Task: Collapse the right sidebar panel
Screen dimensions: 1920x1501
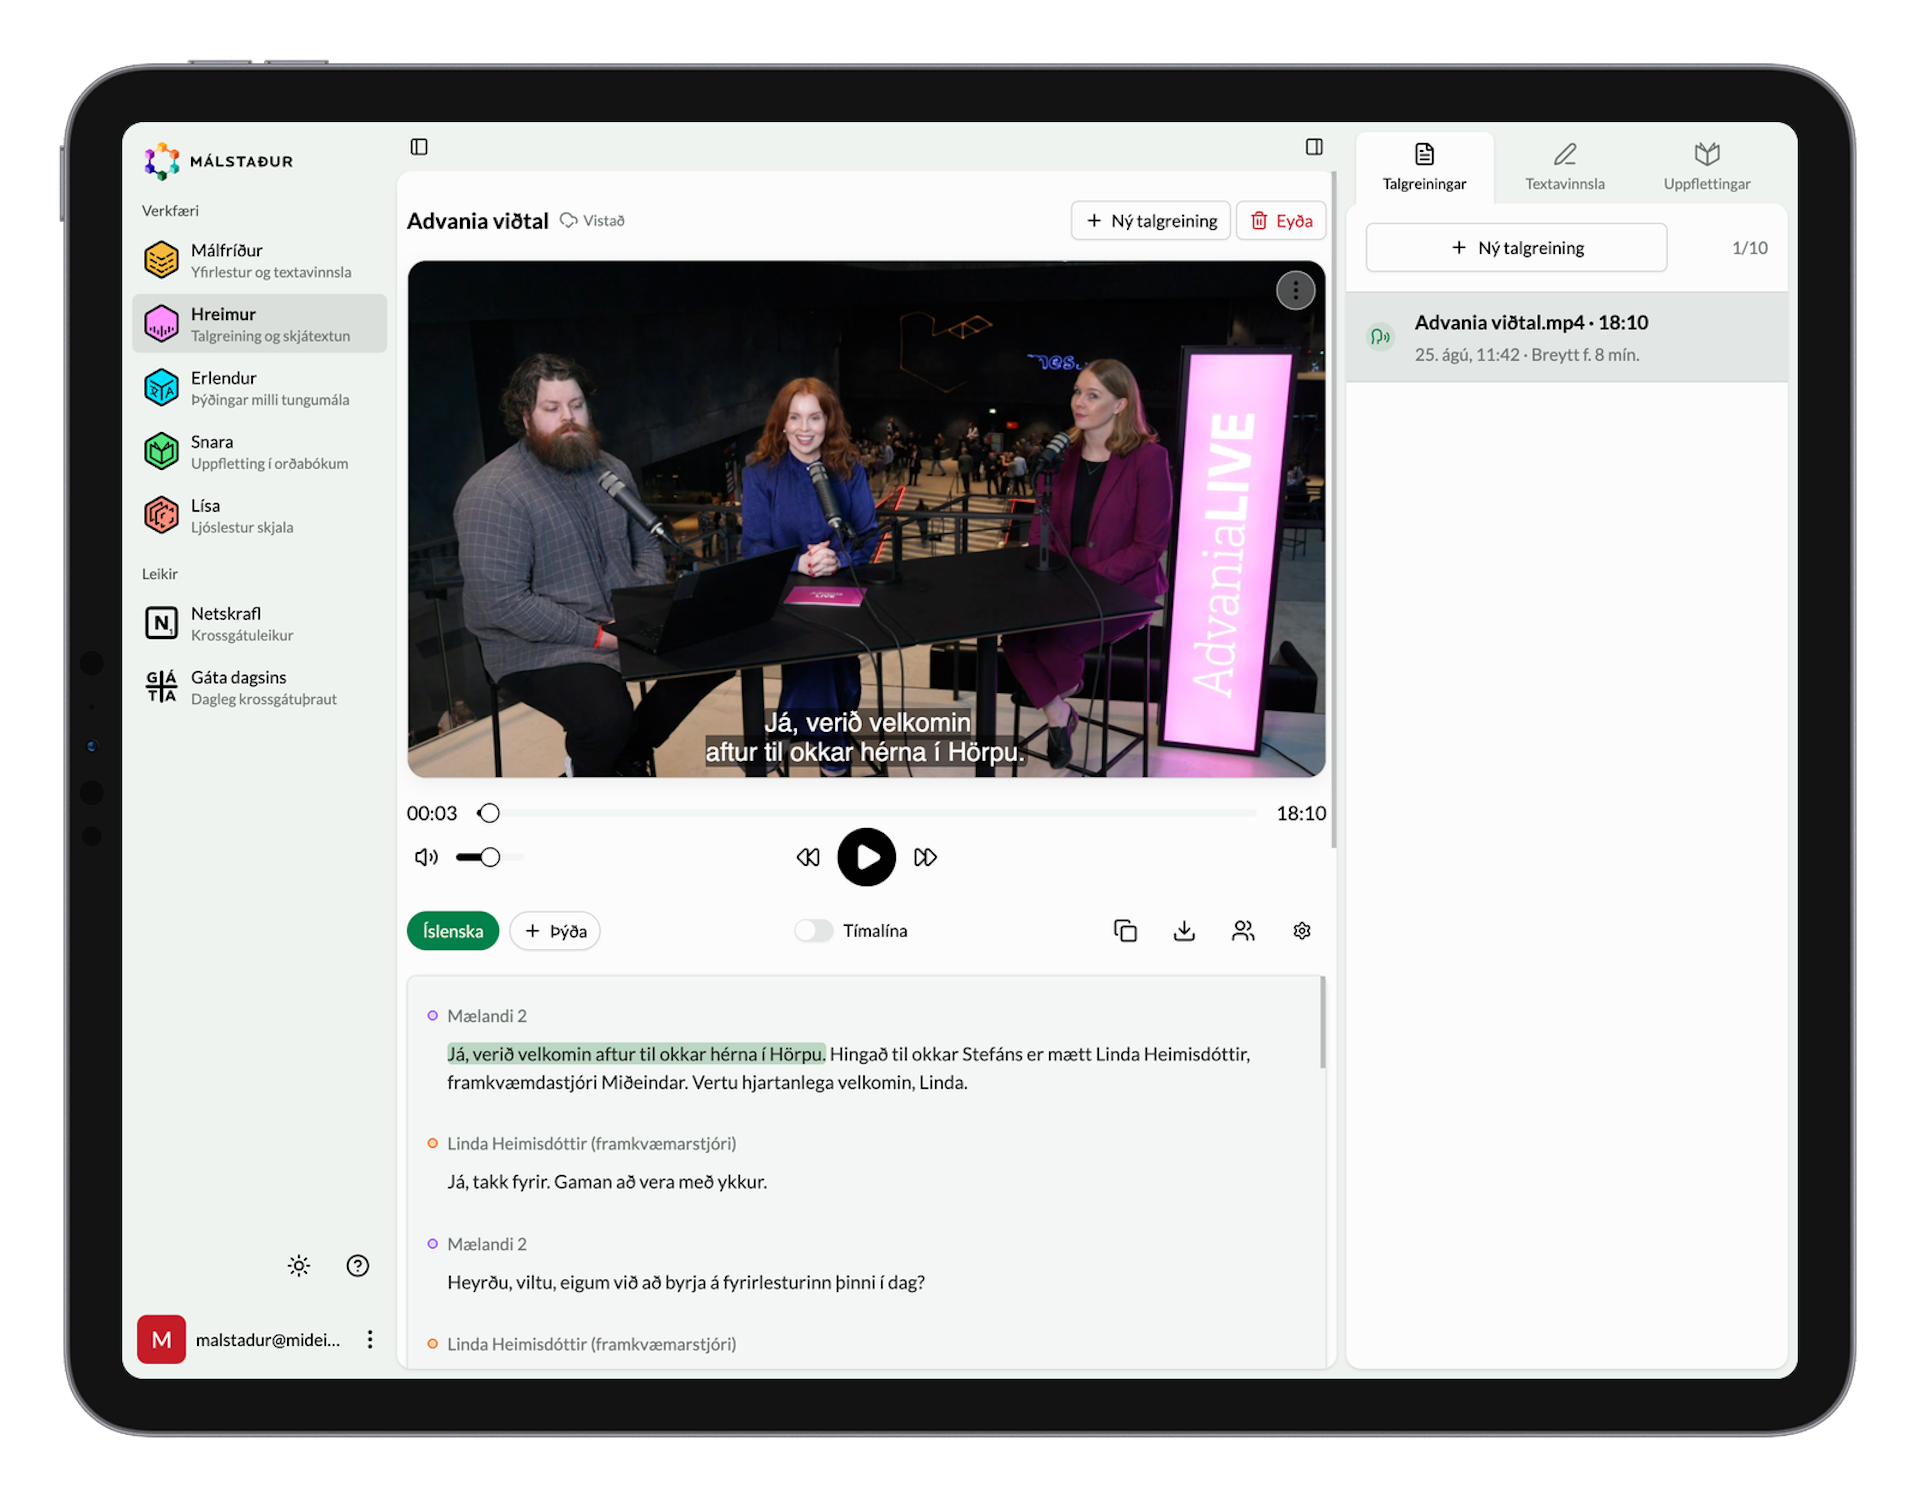Action: click(1314, 147)
